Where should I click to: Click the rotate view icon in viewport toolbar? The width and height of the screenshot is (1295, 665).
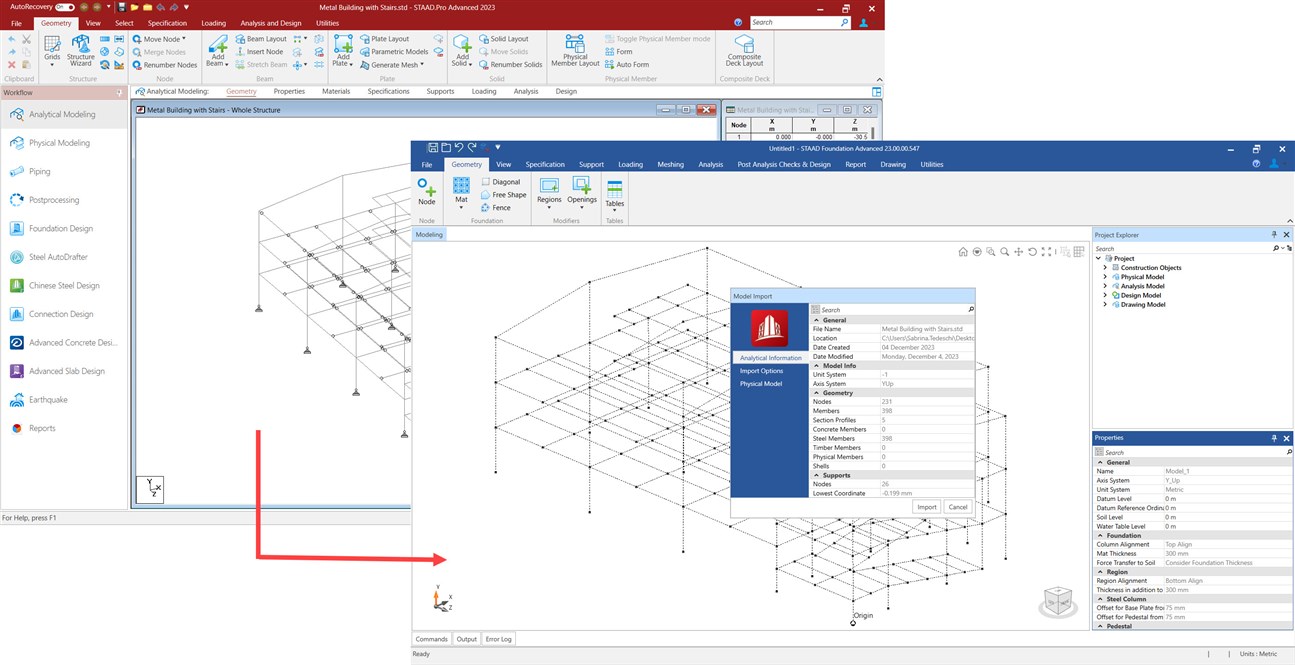pos(1032,252)
